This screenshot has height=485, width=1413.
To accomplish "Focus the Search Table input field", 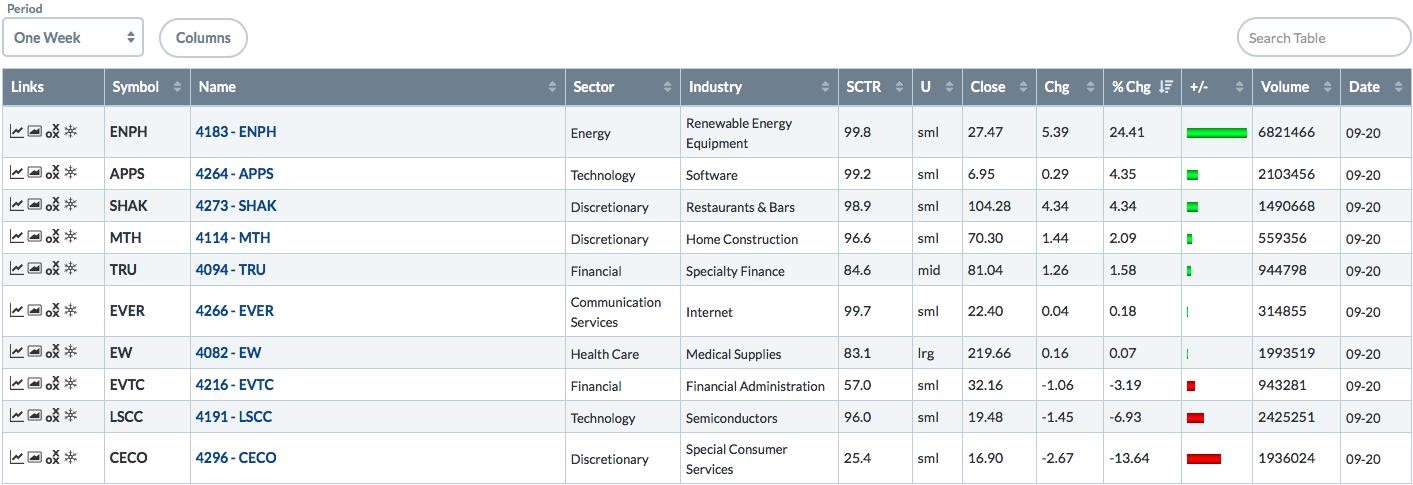I will (1324, 38).
